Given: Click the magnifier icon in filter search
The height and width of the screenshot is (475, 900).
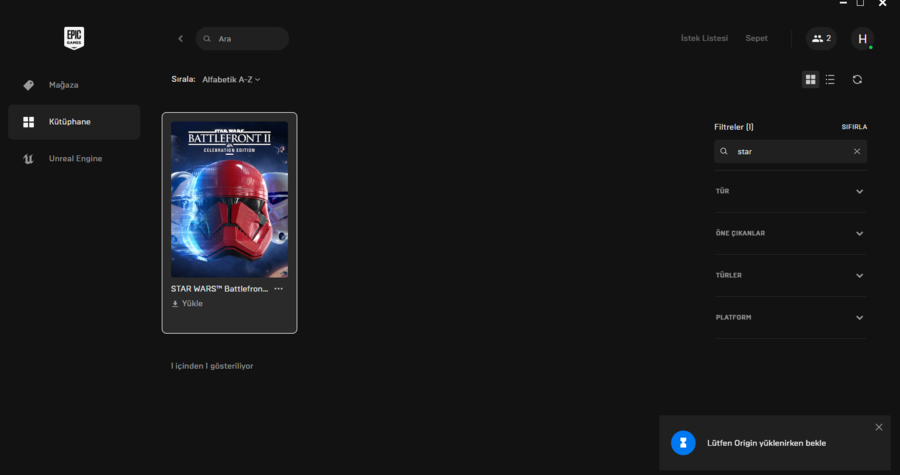Looking at the screenshot, I should (x=724, y=151).
